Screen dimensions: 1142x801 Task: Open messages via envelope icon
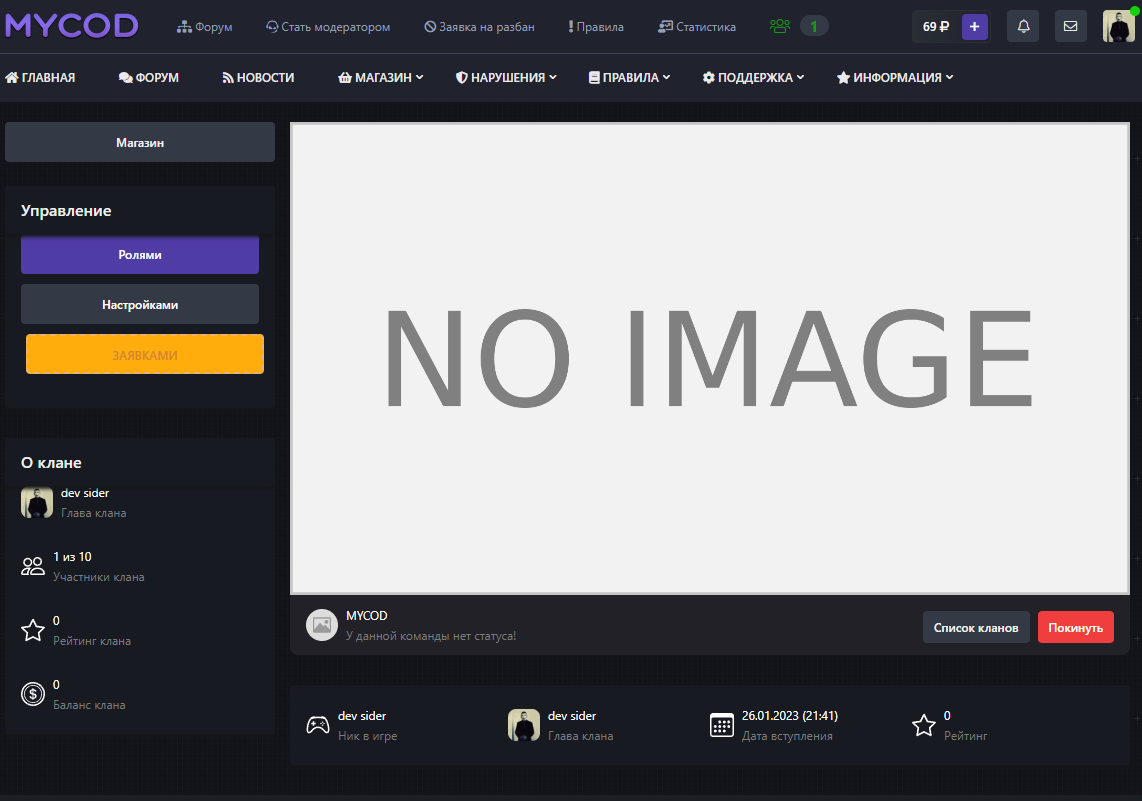tap(1070, 26)
